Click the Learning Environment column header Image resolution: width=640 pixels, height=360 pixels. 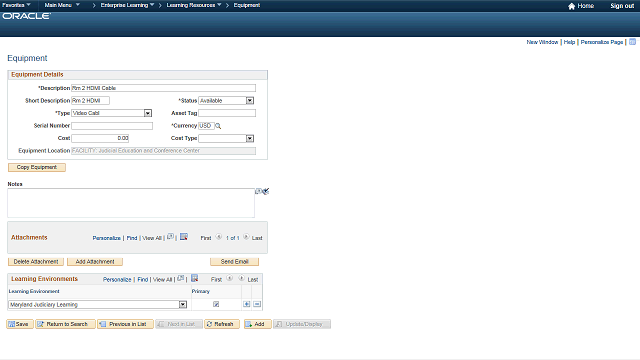pos(34,291)
